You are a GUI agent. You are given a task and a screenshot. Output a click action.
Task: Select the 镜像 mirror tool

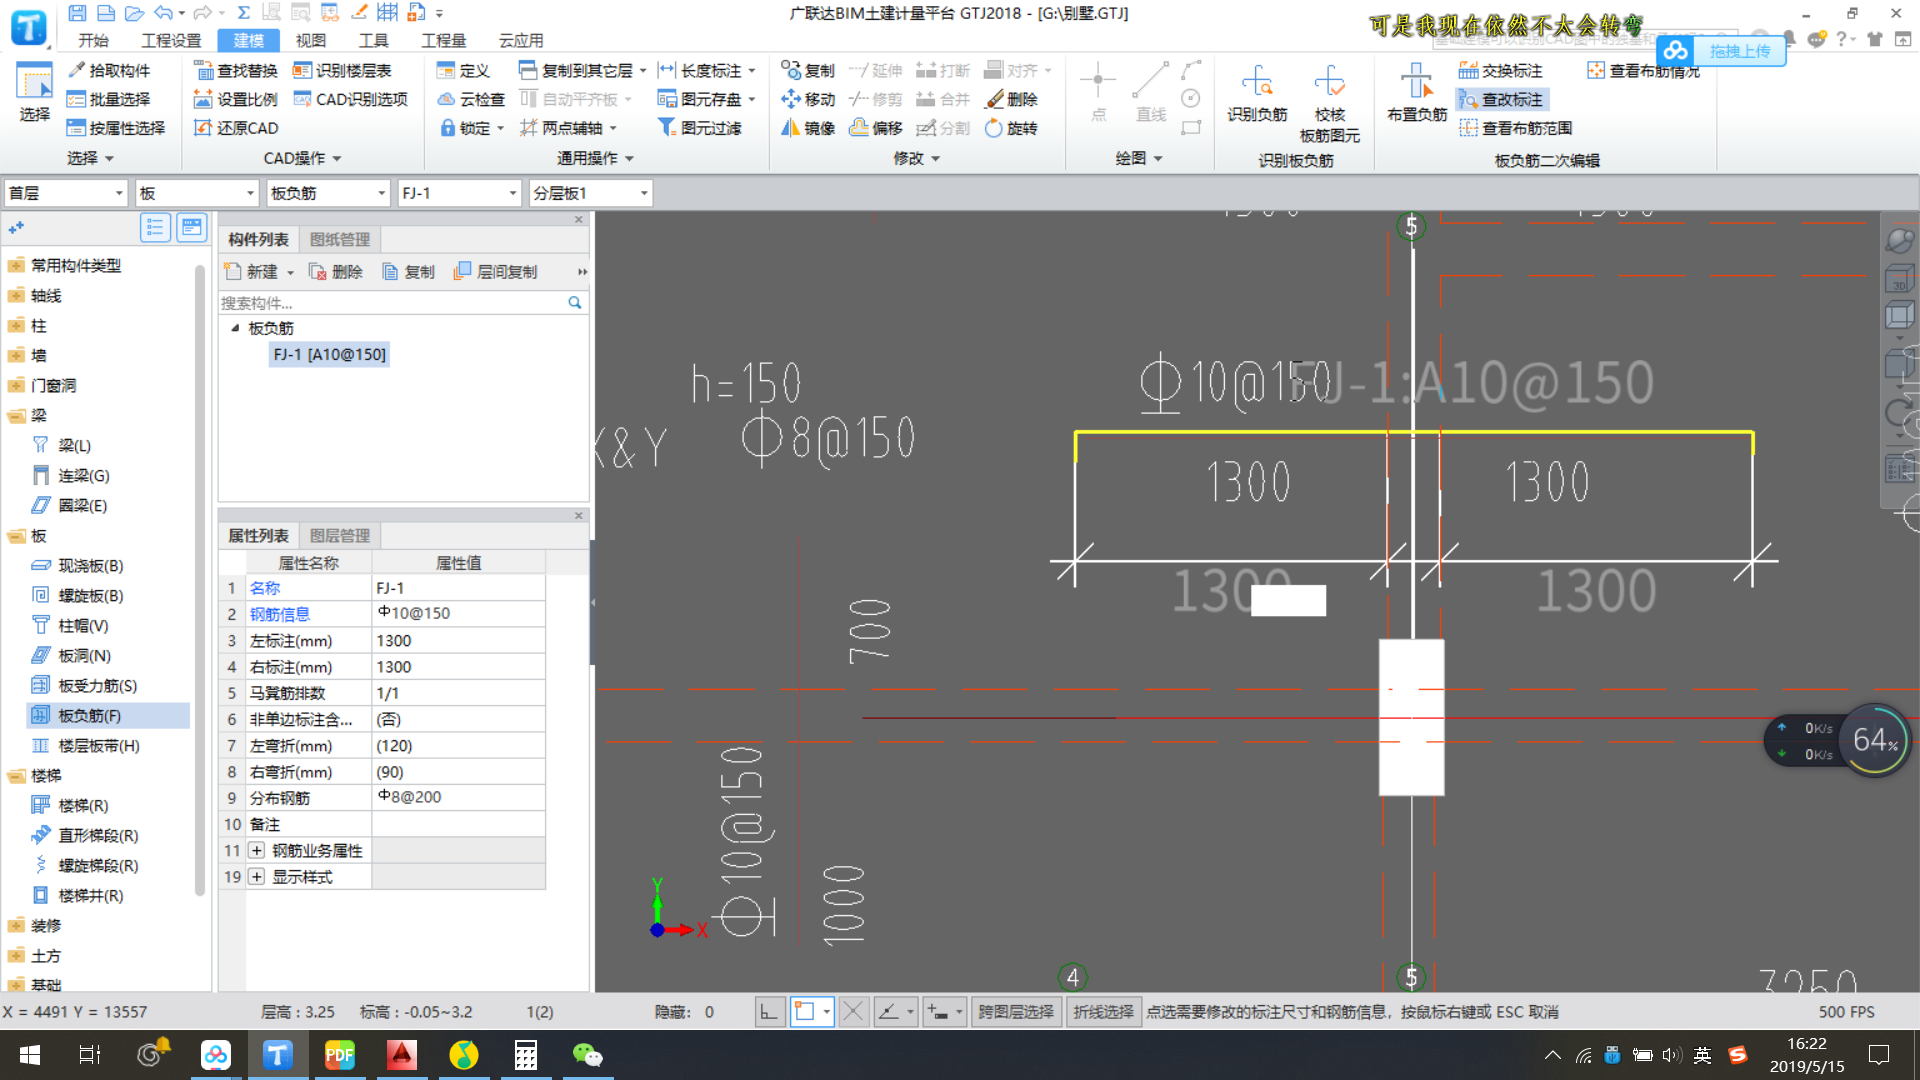click(808, 128)
